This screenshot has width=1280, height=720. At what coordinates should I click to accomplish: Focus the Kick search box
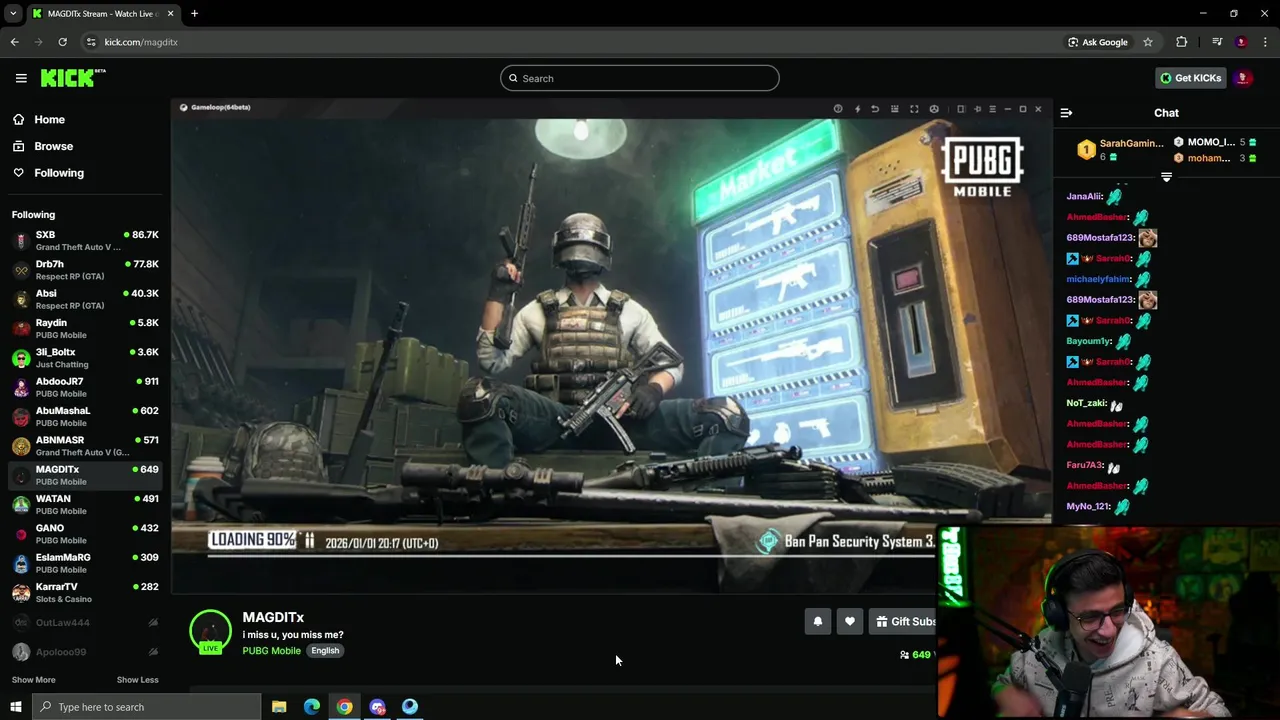point(640,78)
